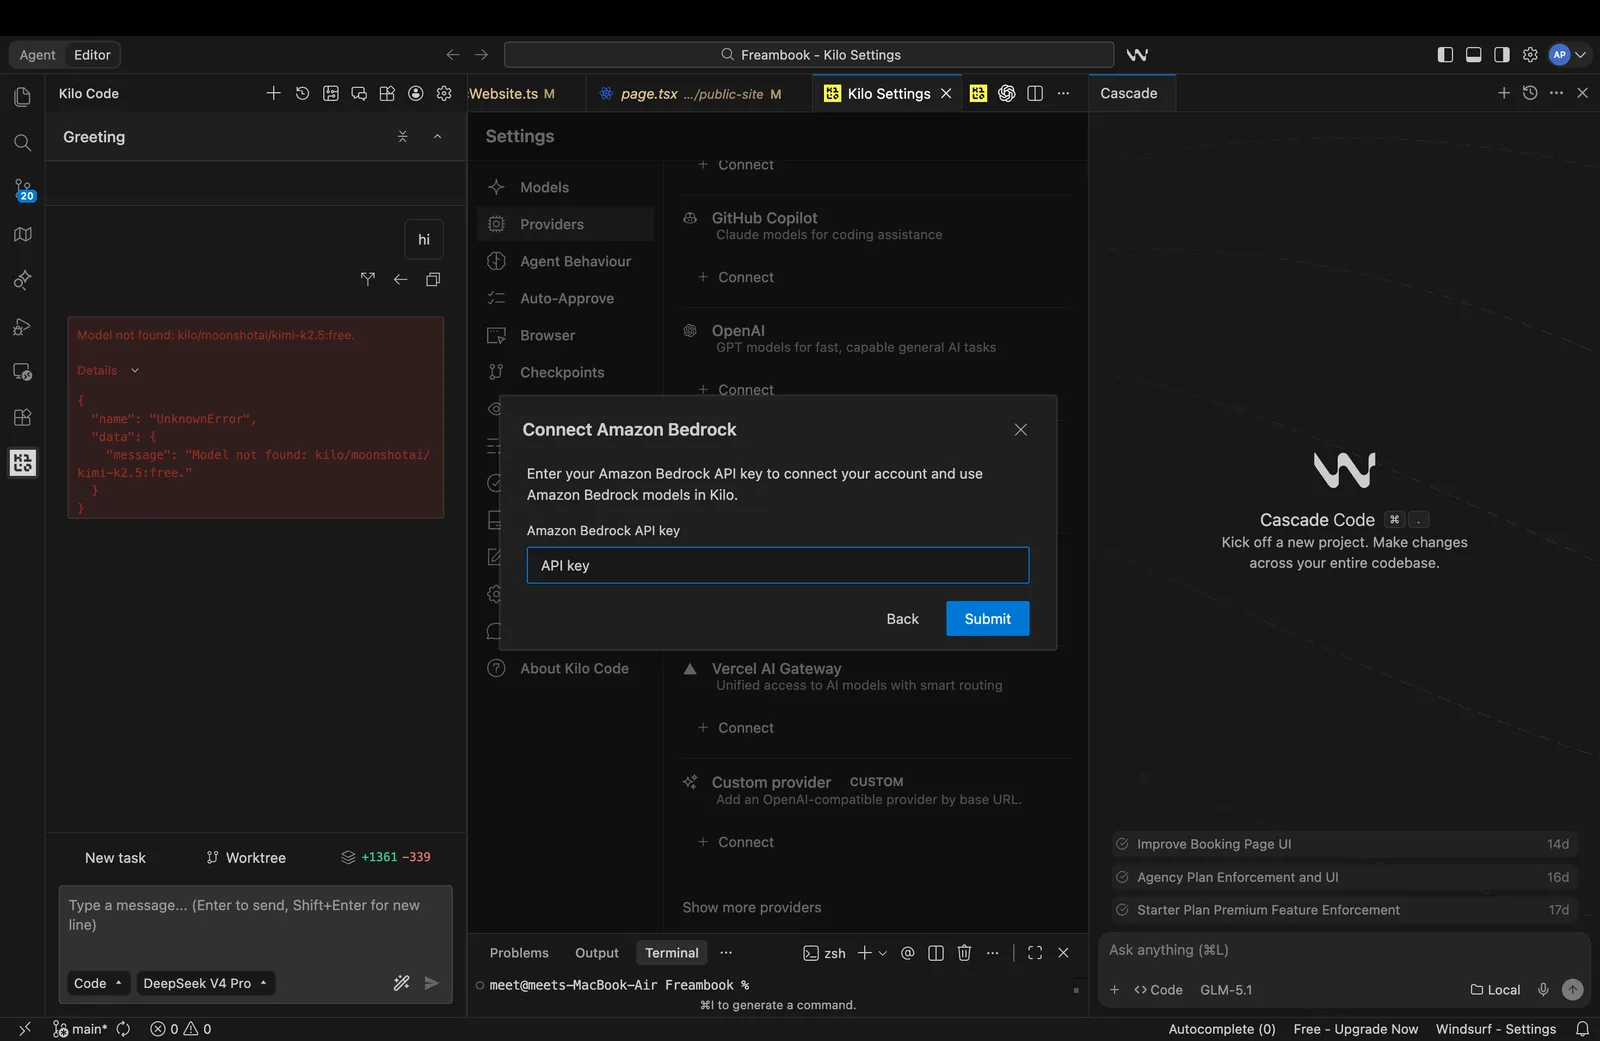Select the Models settings section
This screenshot has width=1600, height=1041.
pyautogui.click(x=566, y=187)
